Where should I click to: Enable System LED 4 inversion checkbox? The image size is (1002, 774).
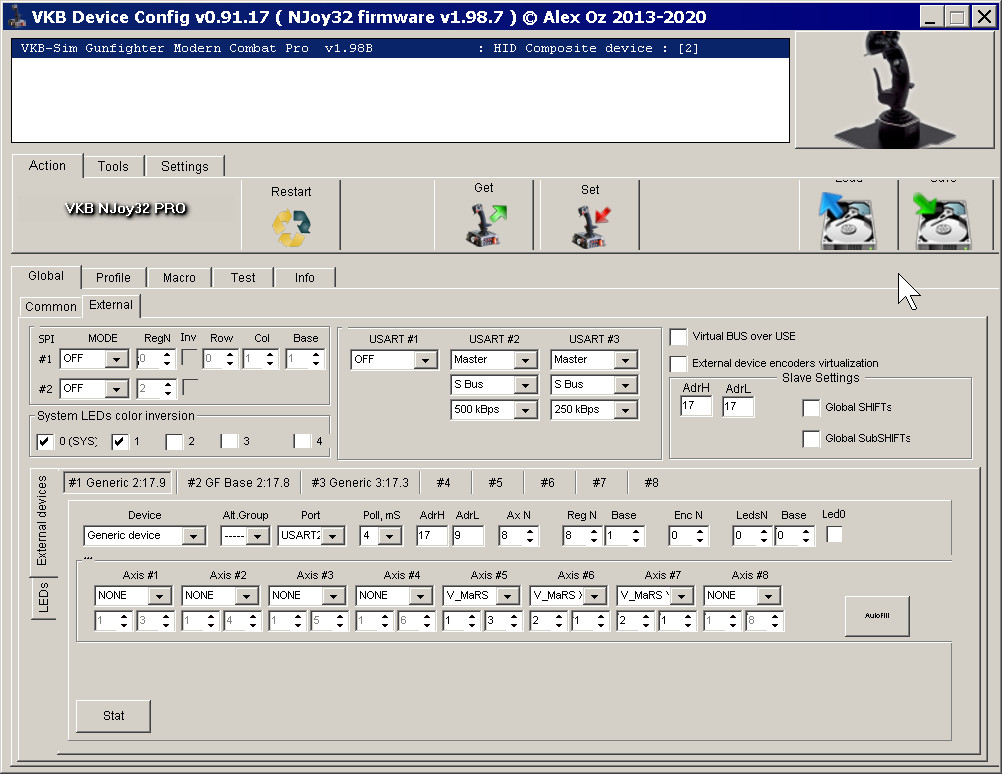[302, 441]
